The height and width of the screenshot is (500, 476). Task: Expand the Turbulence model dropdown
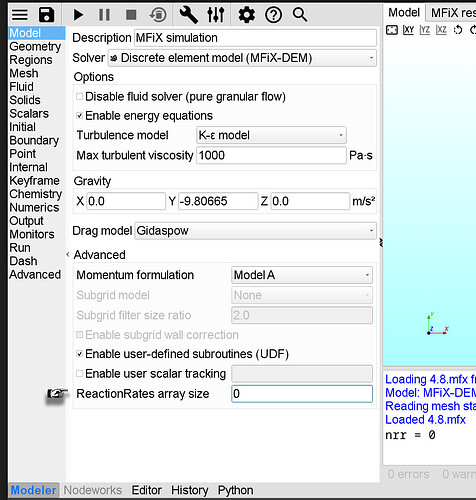click(x=271, y=135)
